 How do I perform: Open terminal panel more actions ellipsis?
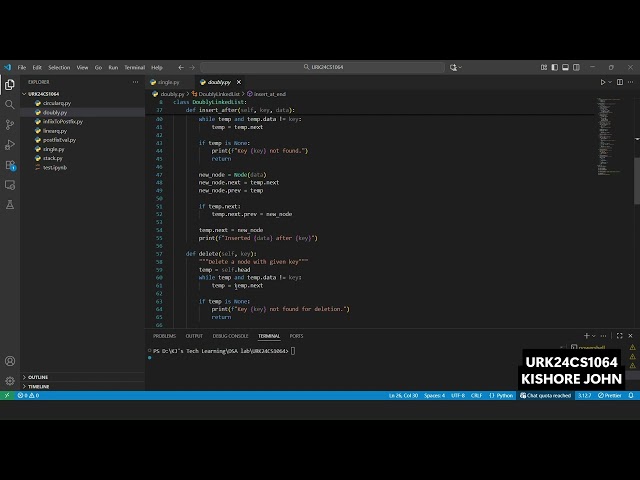click(x=603, y=336)
